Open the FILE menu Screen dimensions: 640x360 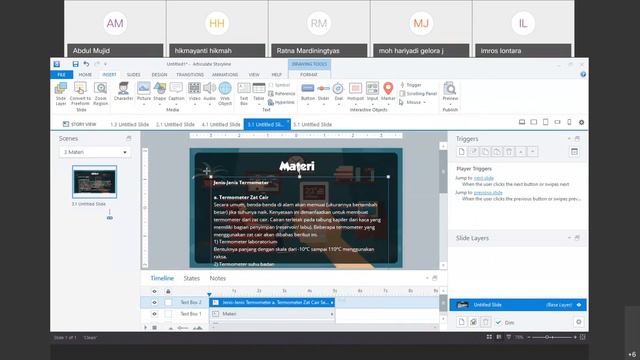pyautogui.click(x=62, y=75)
